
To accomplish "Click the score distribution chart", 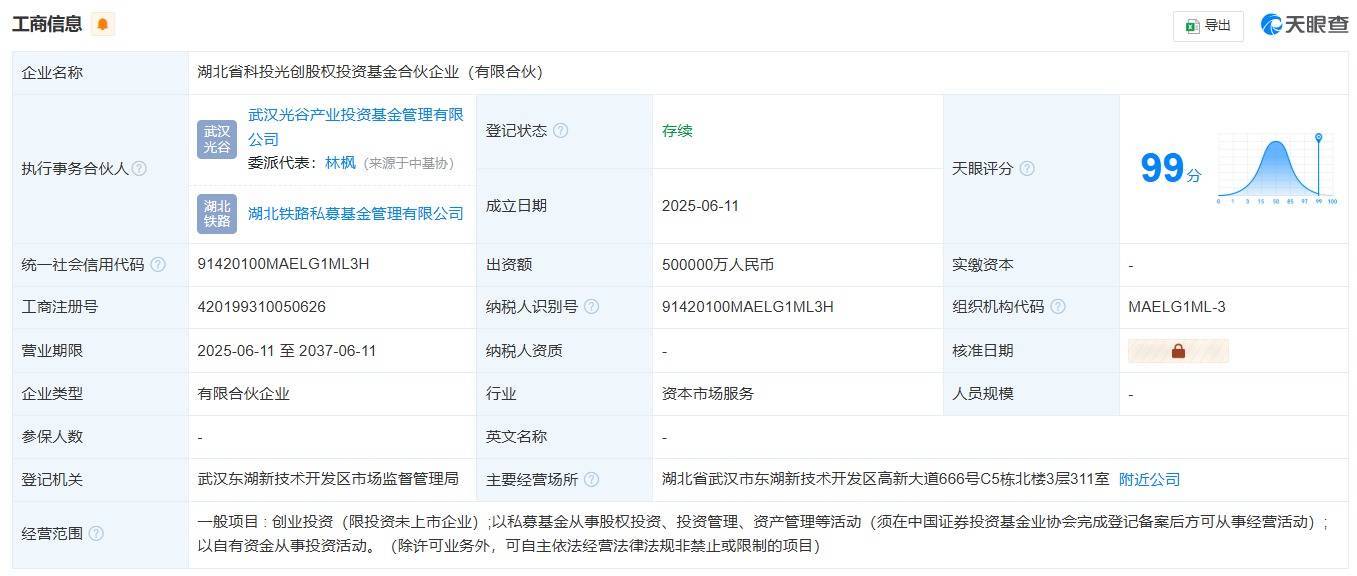I will 1277,169.
